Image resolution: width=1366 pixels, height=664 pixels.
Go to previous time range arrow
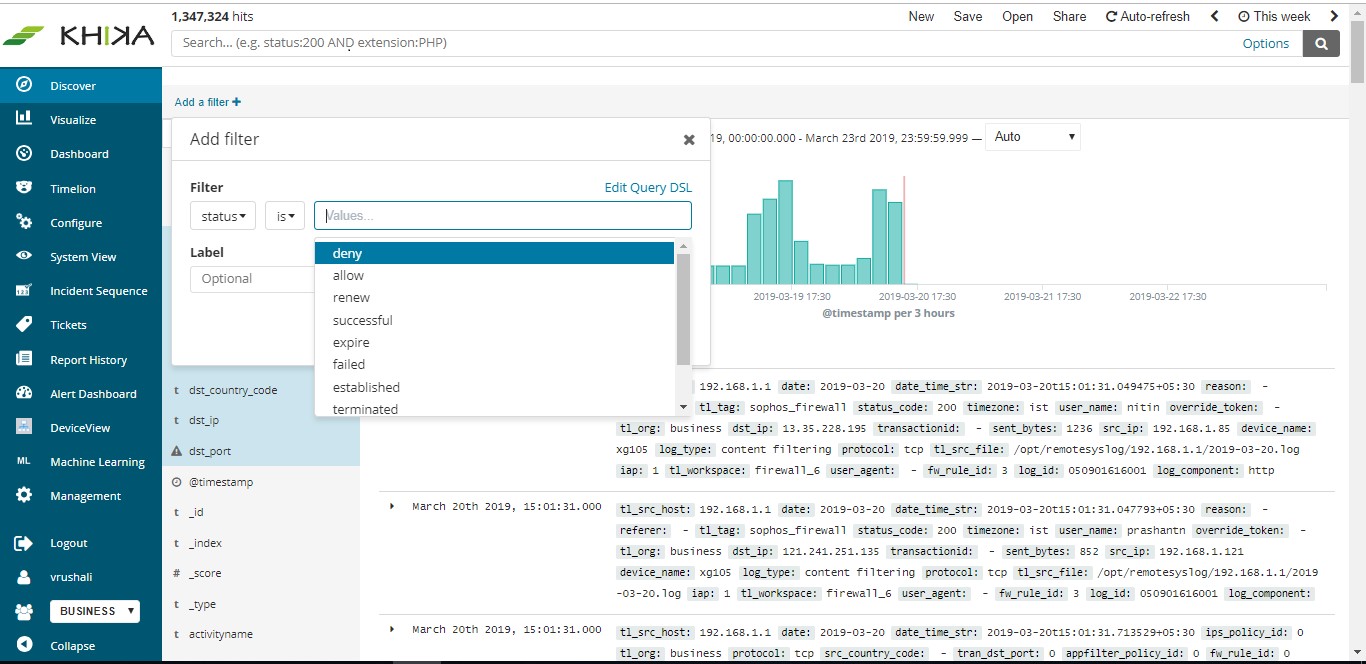tap(1215, 16)
